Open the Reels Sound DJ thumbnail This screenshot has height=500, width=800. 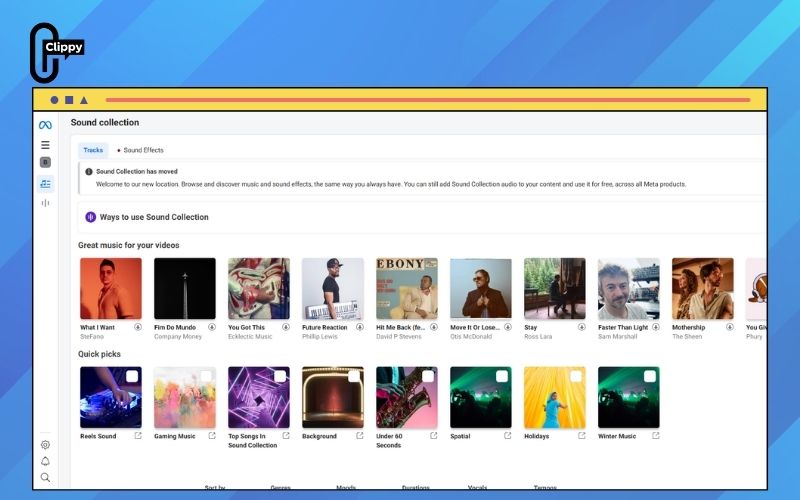[111, 397]
